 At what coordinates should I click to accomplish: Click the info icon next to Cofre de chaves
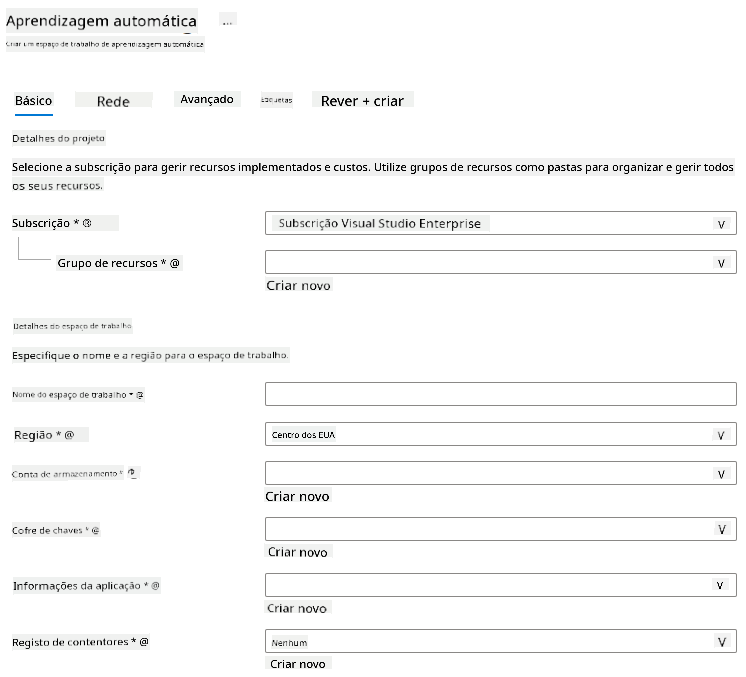tap(95, 530)
